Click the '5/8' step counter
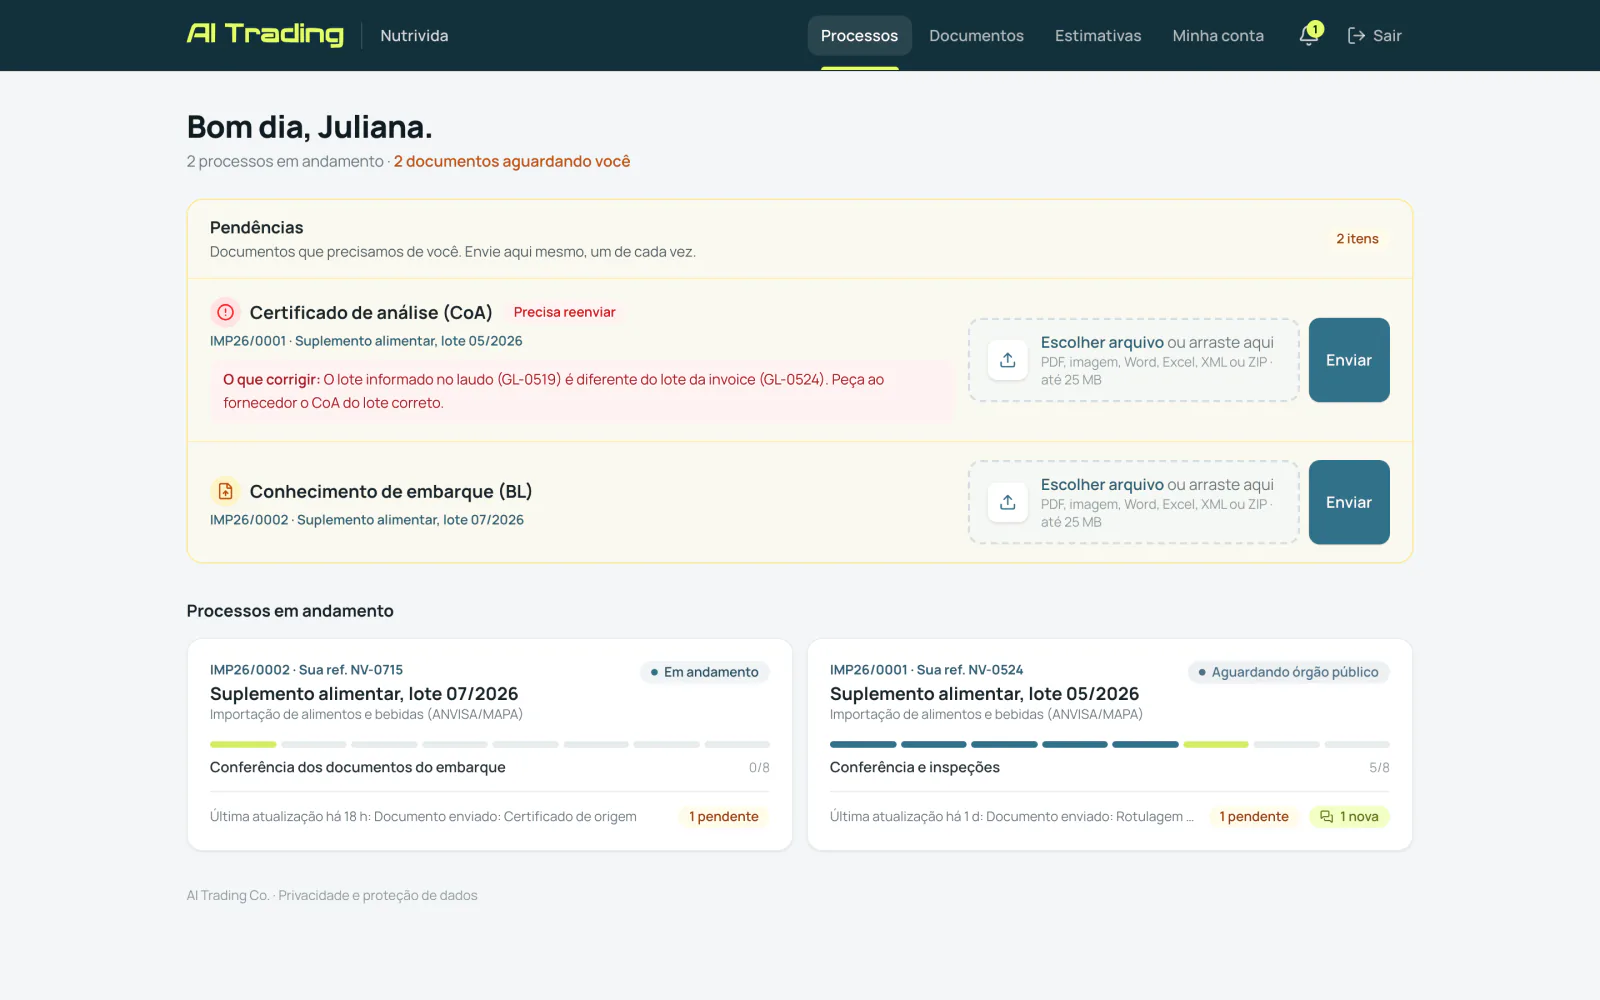1600x1000 pixels. 1379,768
